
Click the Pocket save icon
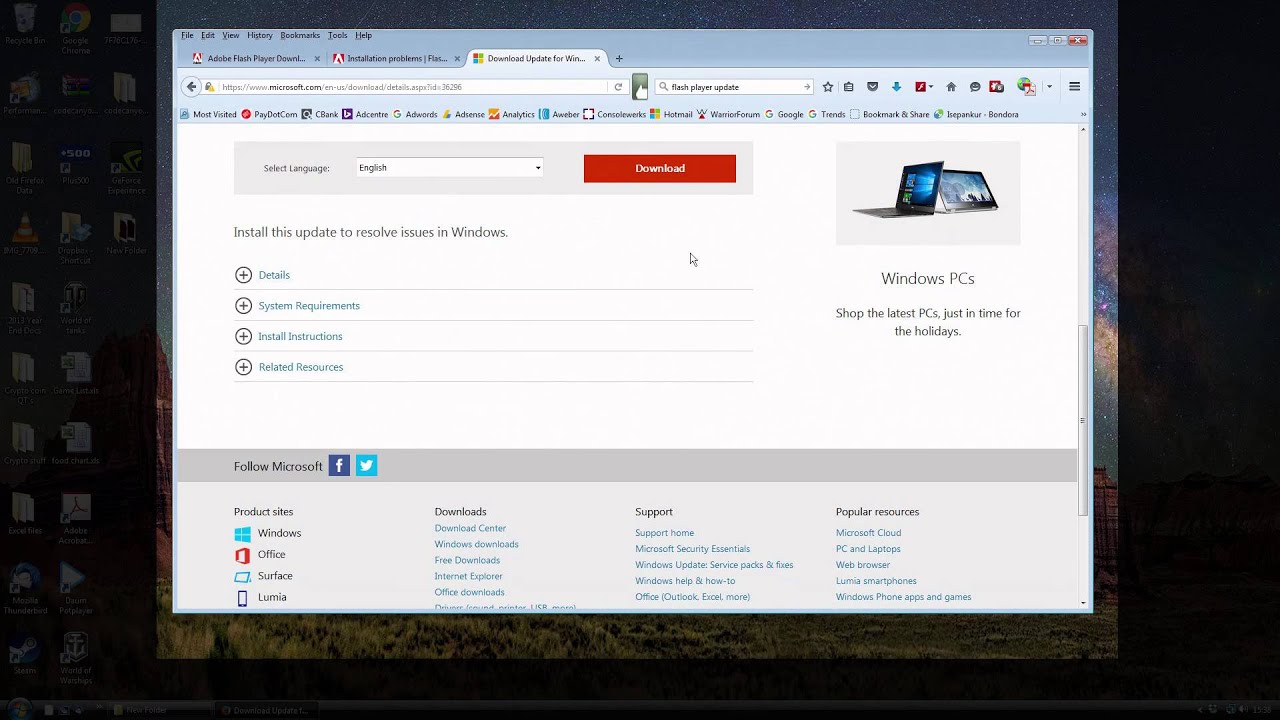click(x=872, y=87)
